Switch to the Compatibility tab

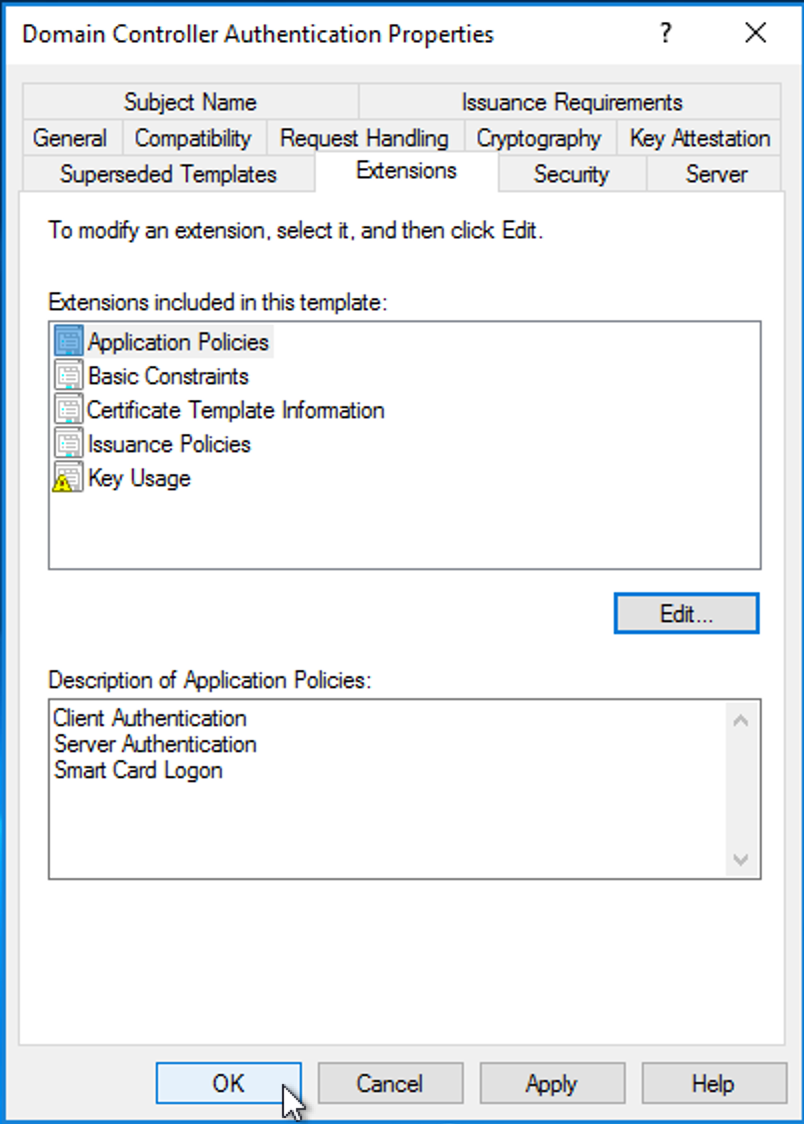193,138
